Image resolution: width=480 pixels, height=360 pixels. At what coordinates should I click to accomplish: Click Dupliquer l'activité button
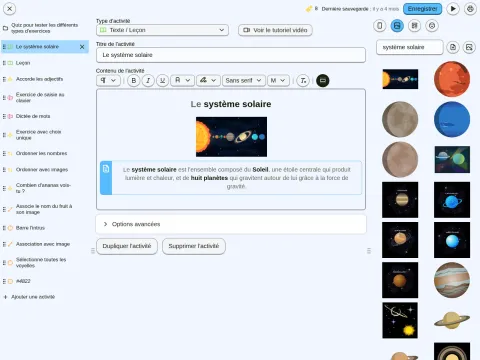(x=127, y=246)
